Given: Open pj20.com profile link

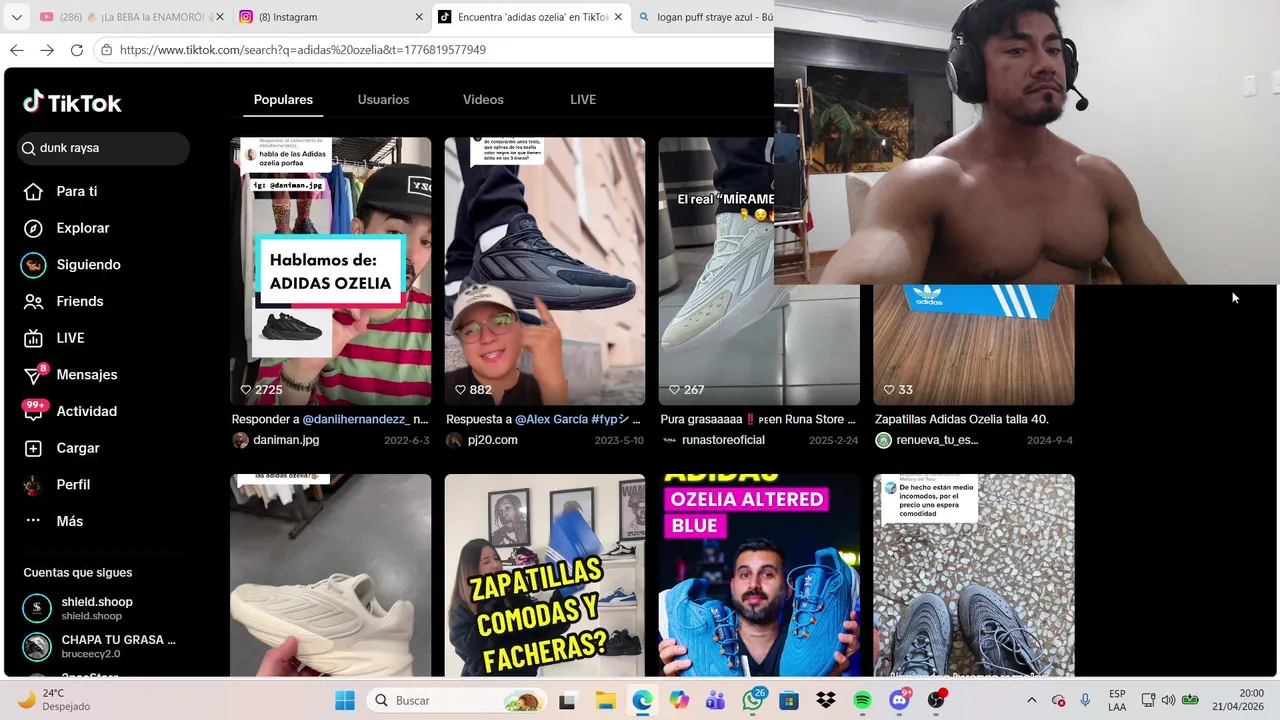Looking at the screenshot, I should 492,440.
